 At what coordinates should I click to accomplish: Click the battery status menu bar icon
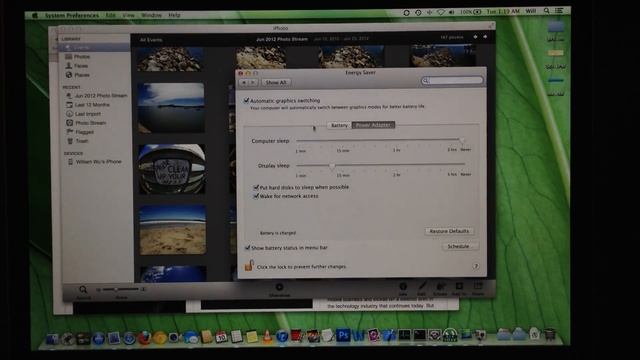coord(471,12)
